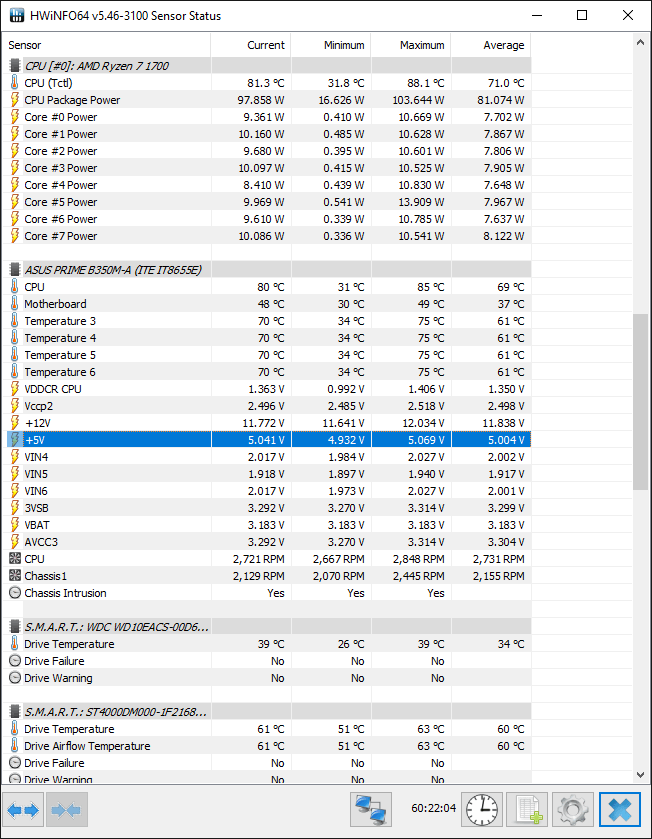Select the 3VSB sensor row
This screenshot has height=839, width=652.
point(266,508)
